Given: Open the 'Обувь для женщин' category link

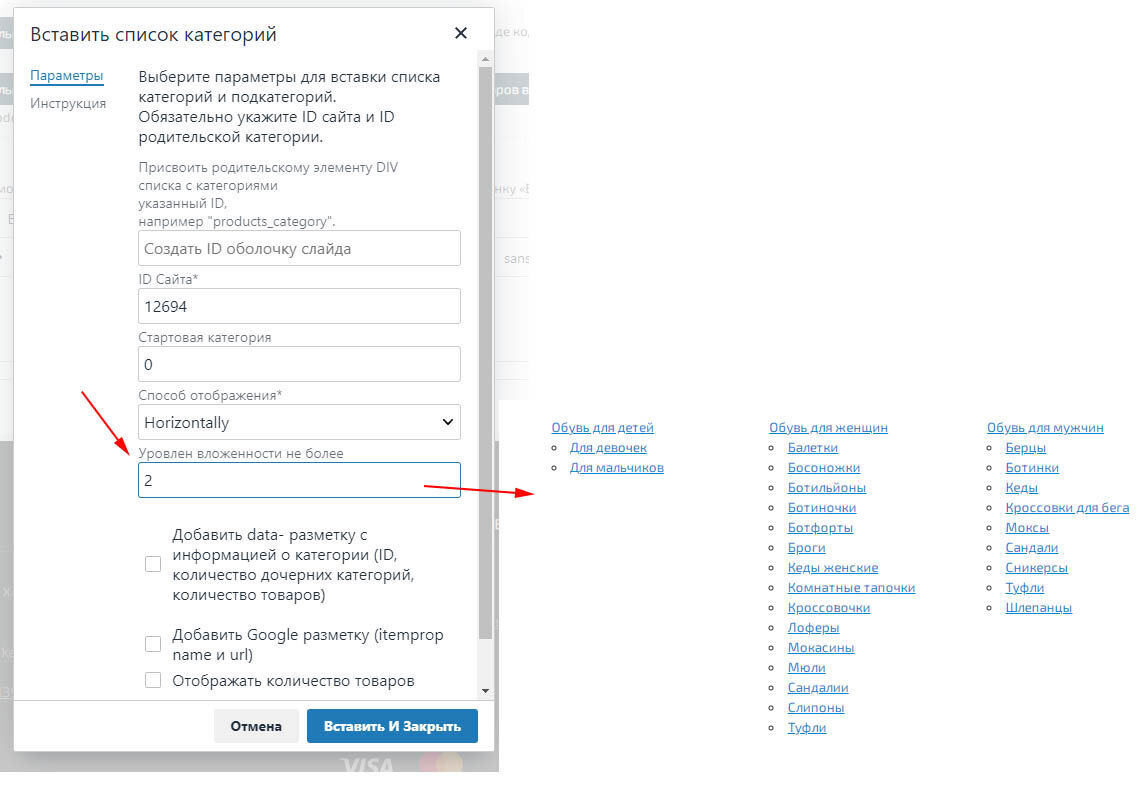Looking at the screenshot, I should coord(828,428).
